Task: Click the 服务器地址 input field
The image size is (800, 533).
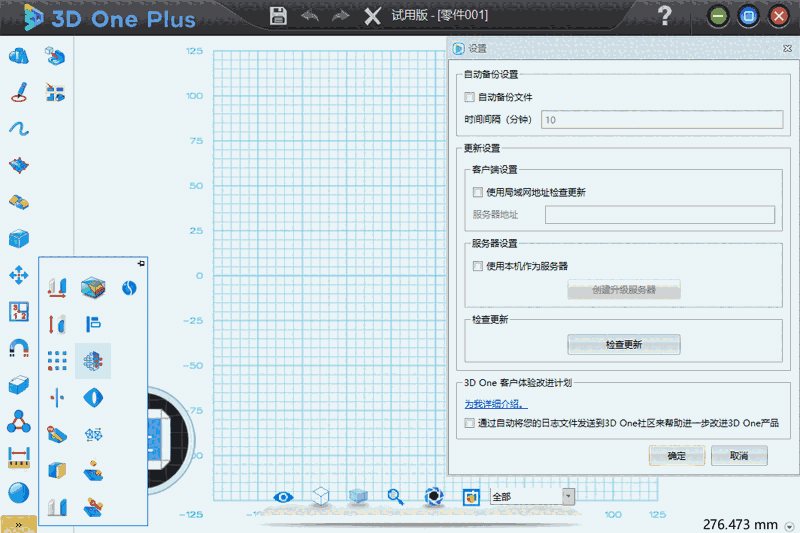Action: coord(660,215)
